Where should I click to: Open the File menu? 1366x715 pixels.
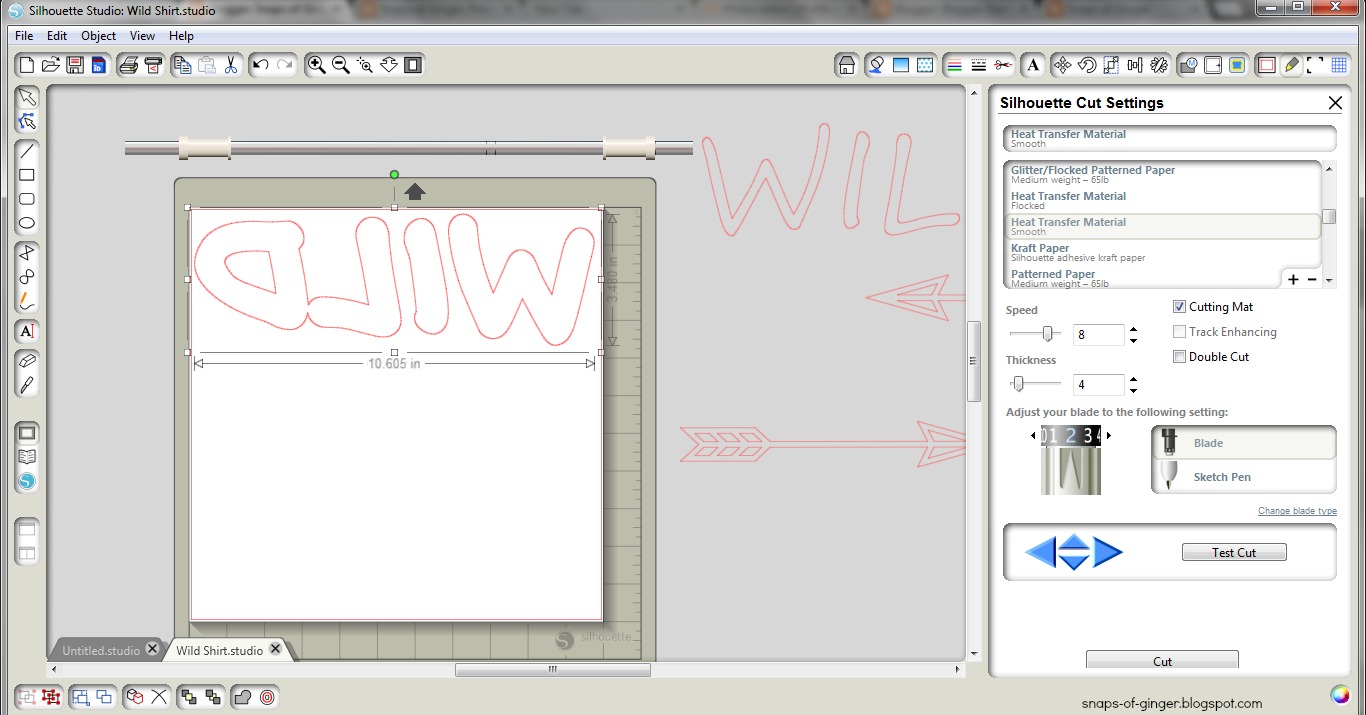[x=24, y=36]
